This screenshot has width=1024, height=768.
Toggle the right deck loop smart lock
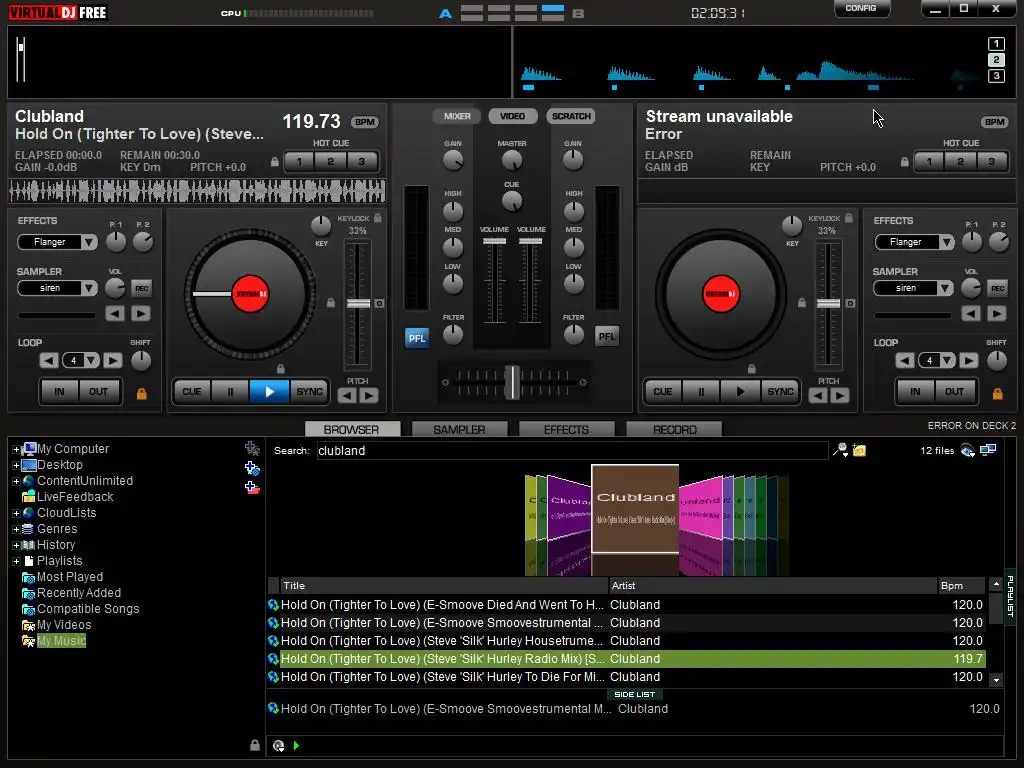coord(997,393)
